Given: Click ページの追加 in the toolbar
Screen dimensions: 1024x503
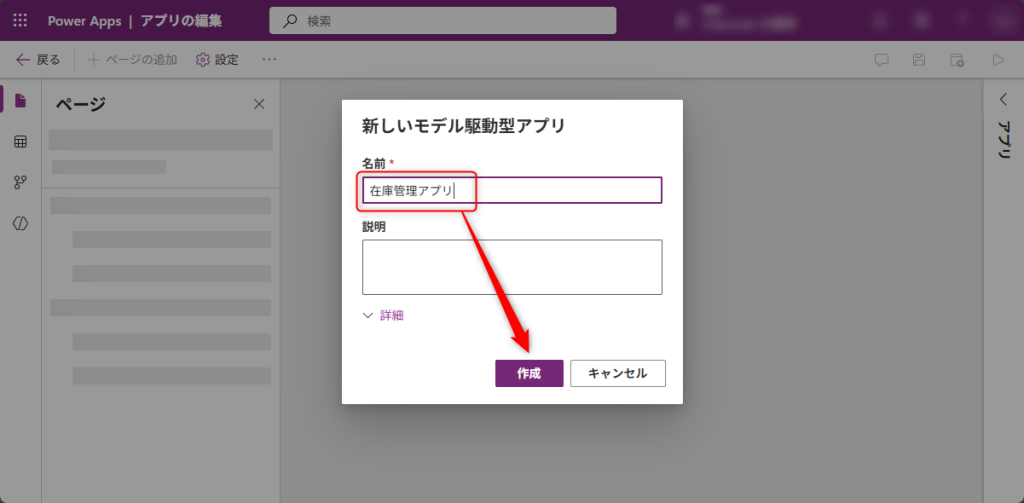Looking at the screenshot, I should pos(132,60).
